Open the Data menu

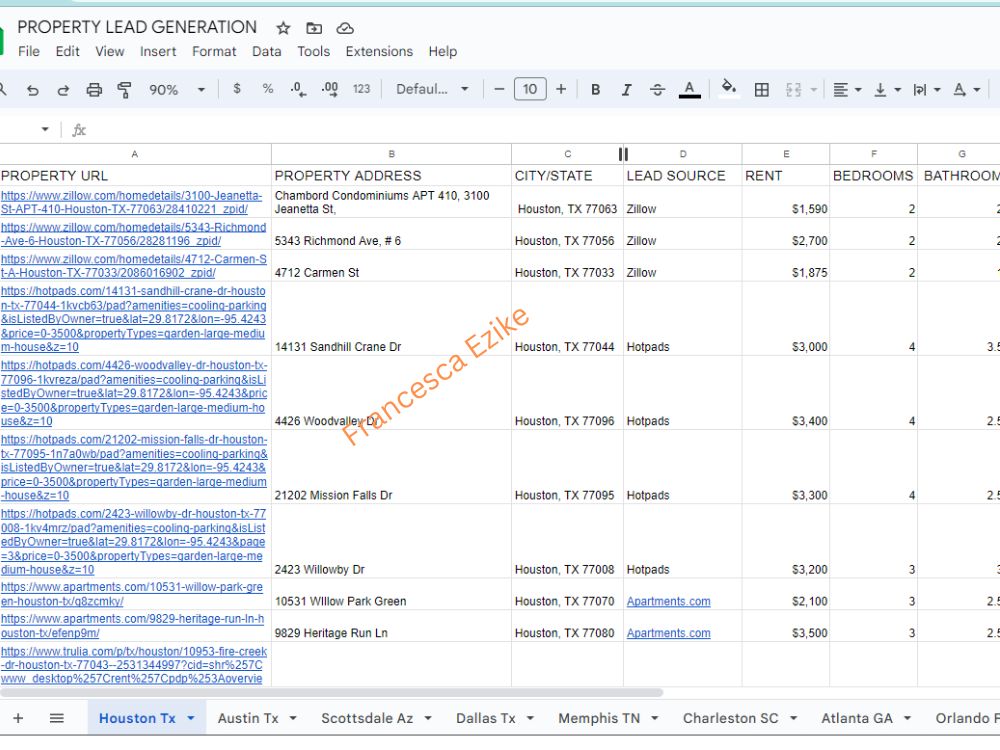click(267, 52)
